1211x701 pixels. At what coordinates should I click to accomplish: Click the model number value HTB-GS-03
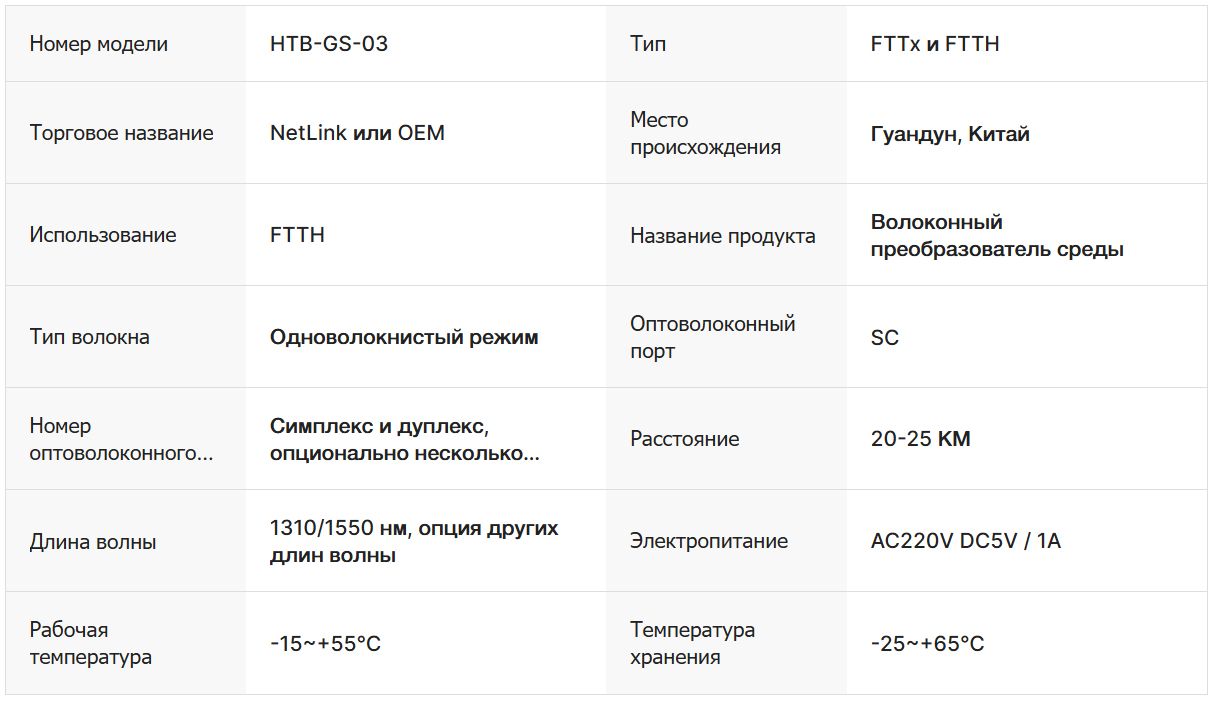click(x=329, y=44)
